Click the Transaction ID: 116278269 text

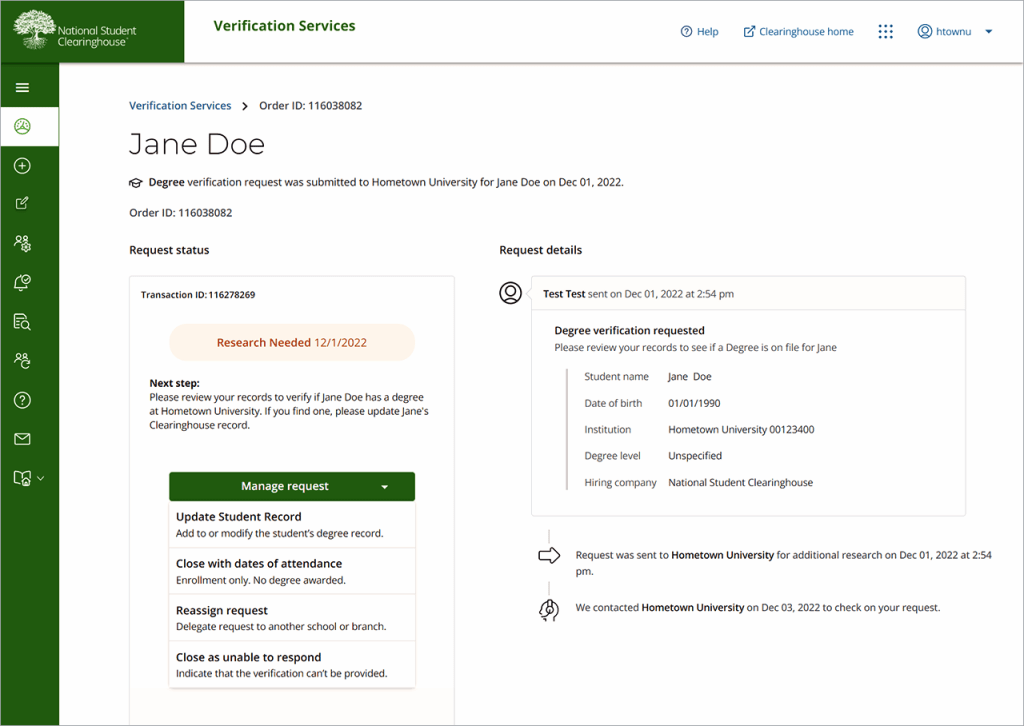198,295
